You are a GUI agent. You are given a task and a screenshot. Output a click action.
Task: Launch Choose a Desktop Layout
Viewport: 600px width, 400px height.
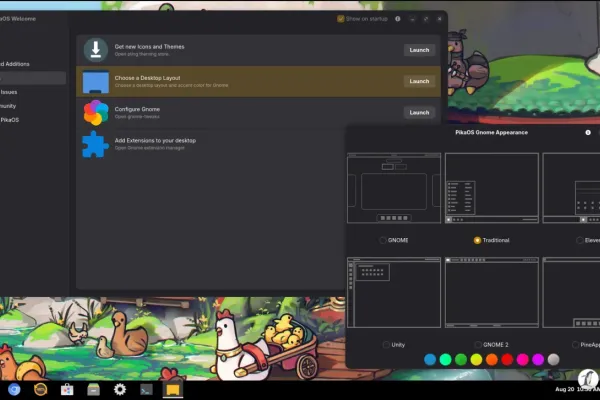(419, 81)
